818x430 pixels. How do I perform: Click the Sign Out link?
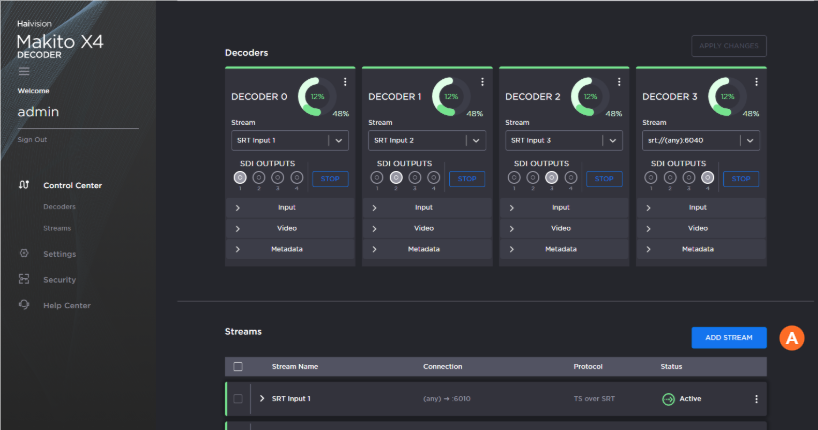[x=32, y=139]
